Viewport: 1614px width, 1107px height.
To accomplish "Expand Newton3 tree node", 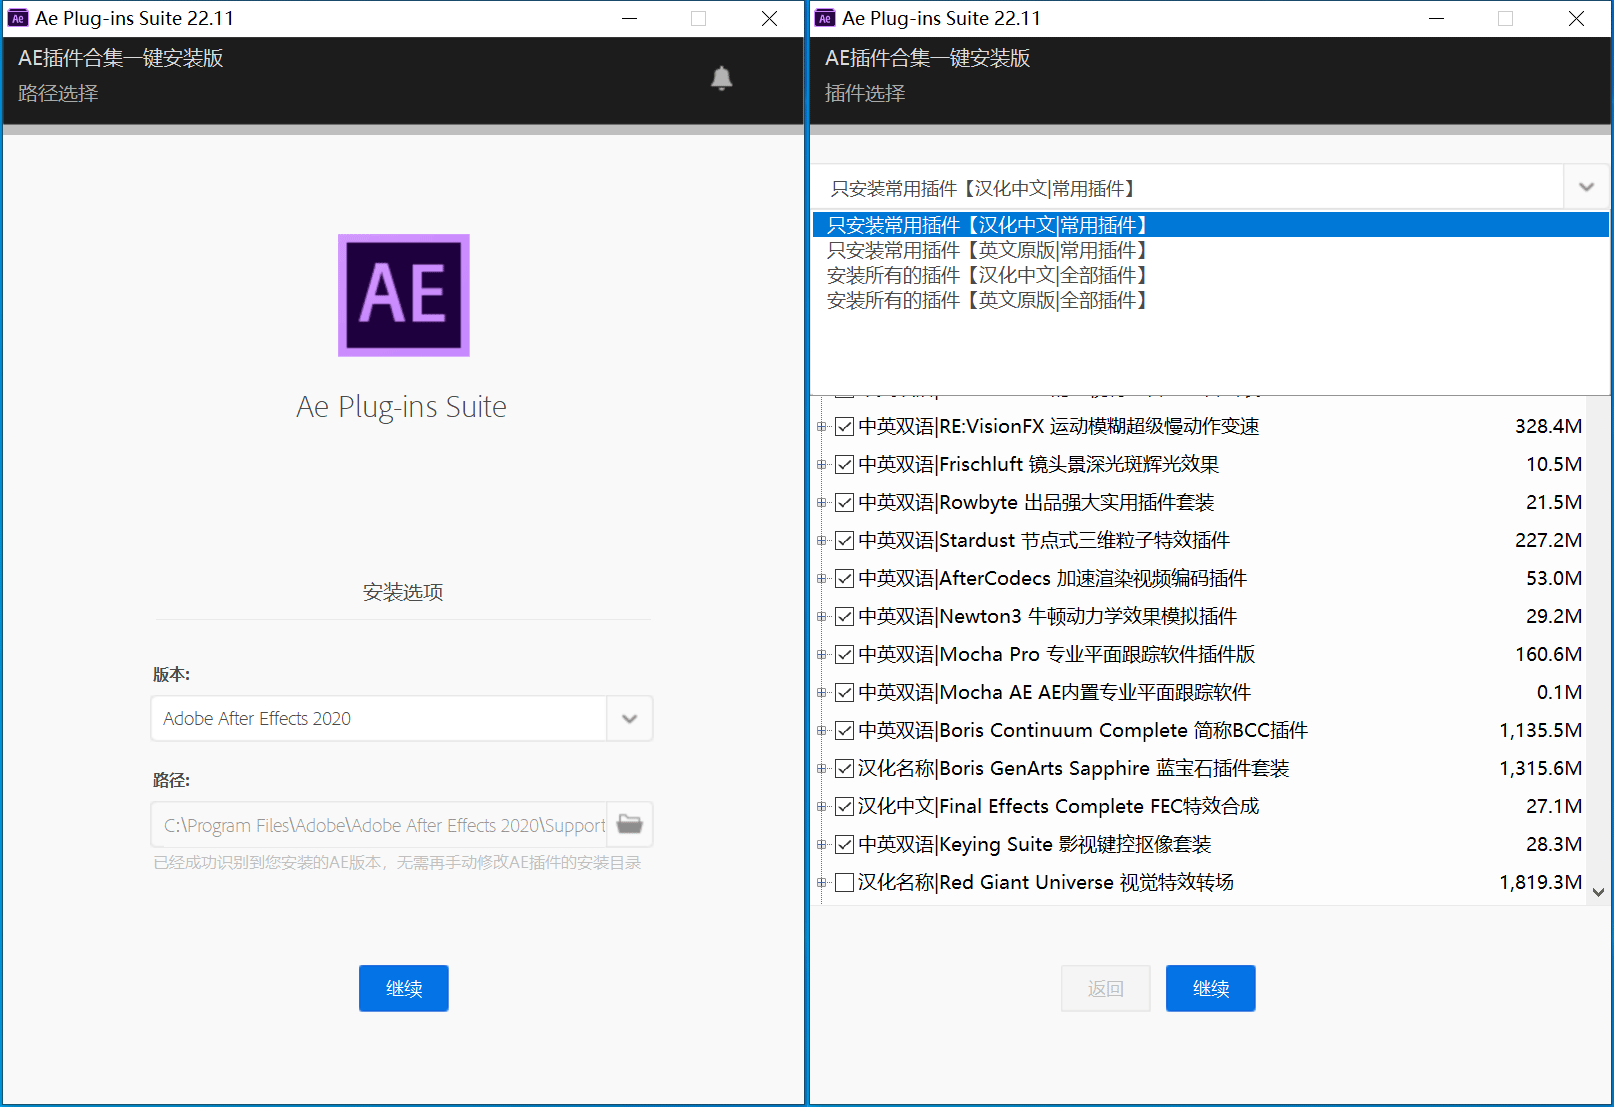I will tap(822, 617).
